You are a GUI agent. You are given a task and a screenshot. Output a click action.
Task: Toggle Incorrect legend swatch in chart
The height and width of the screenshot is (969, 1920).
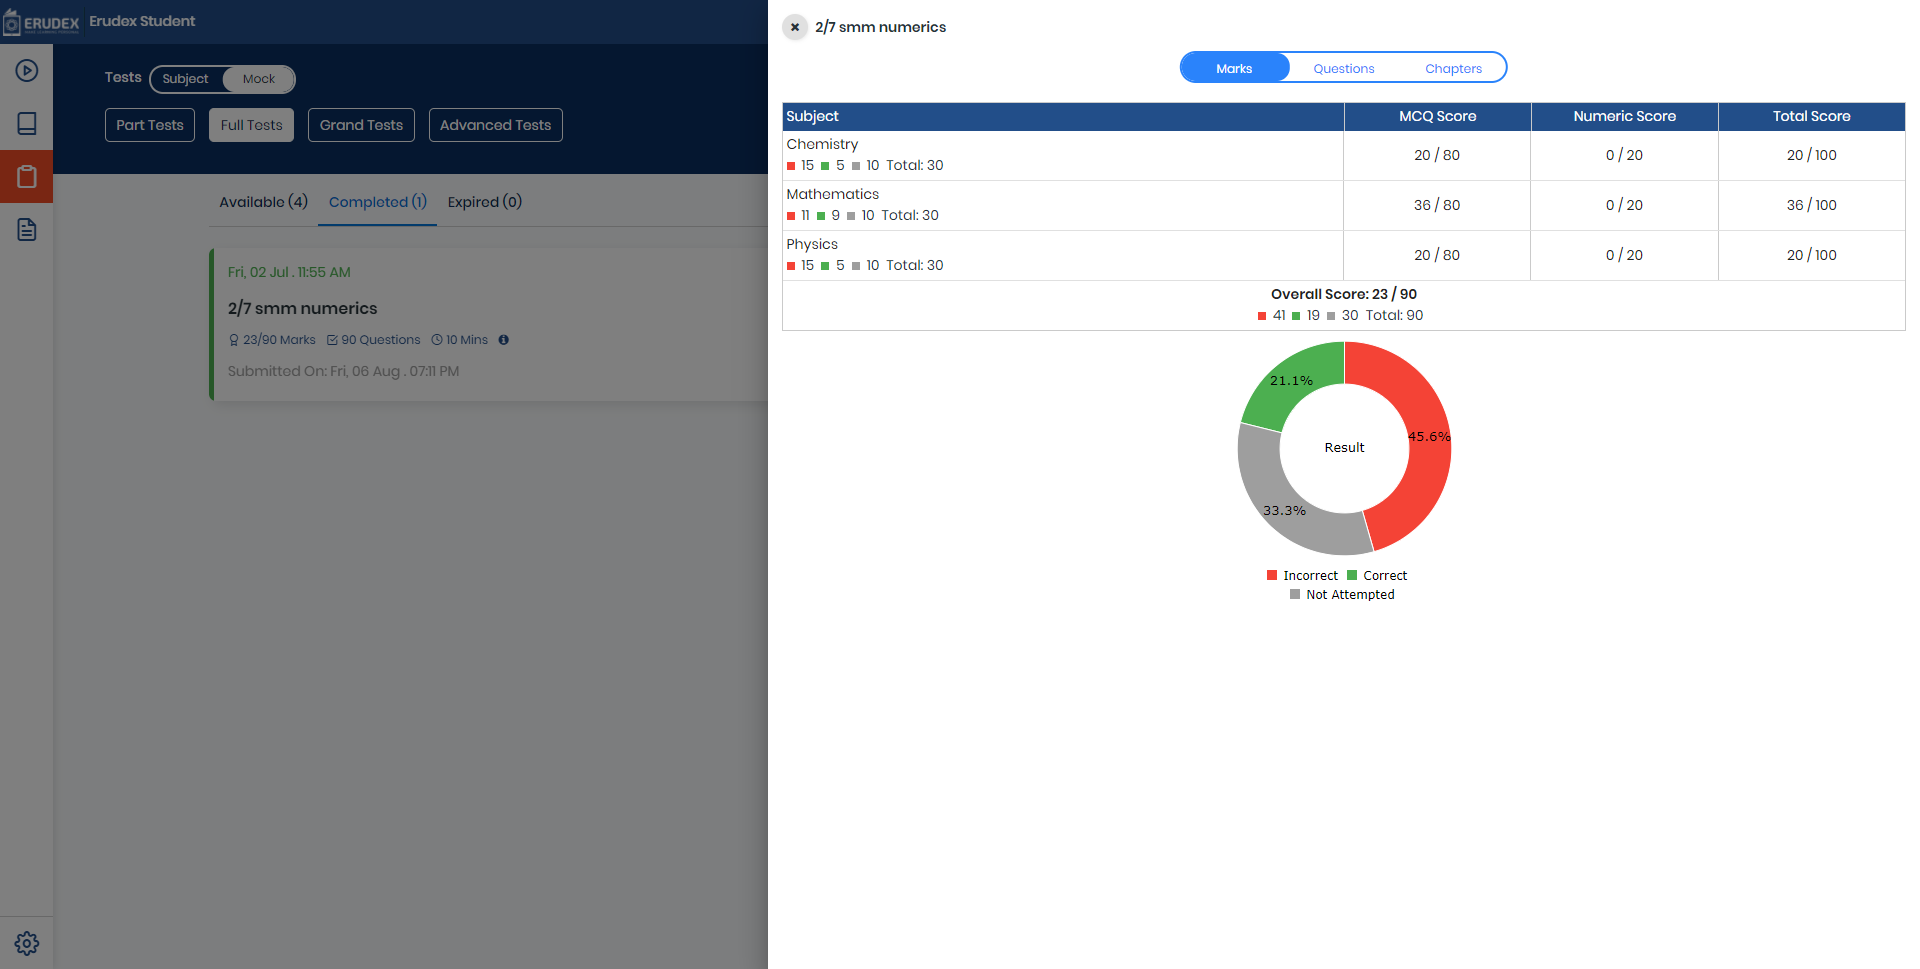click(1272, 575)
